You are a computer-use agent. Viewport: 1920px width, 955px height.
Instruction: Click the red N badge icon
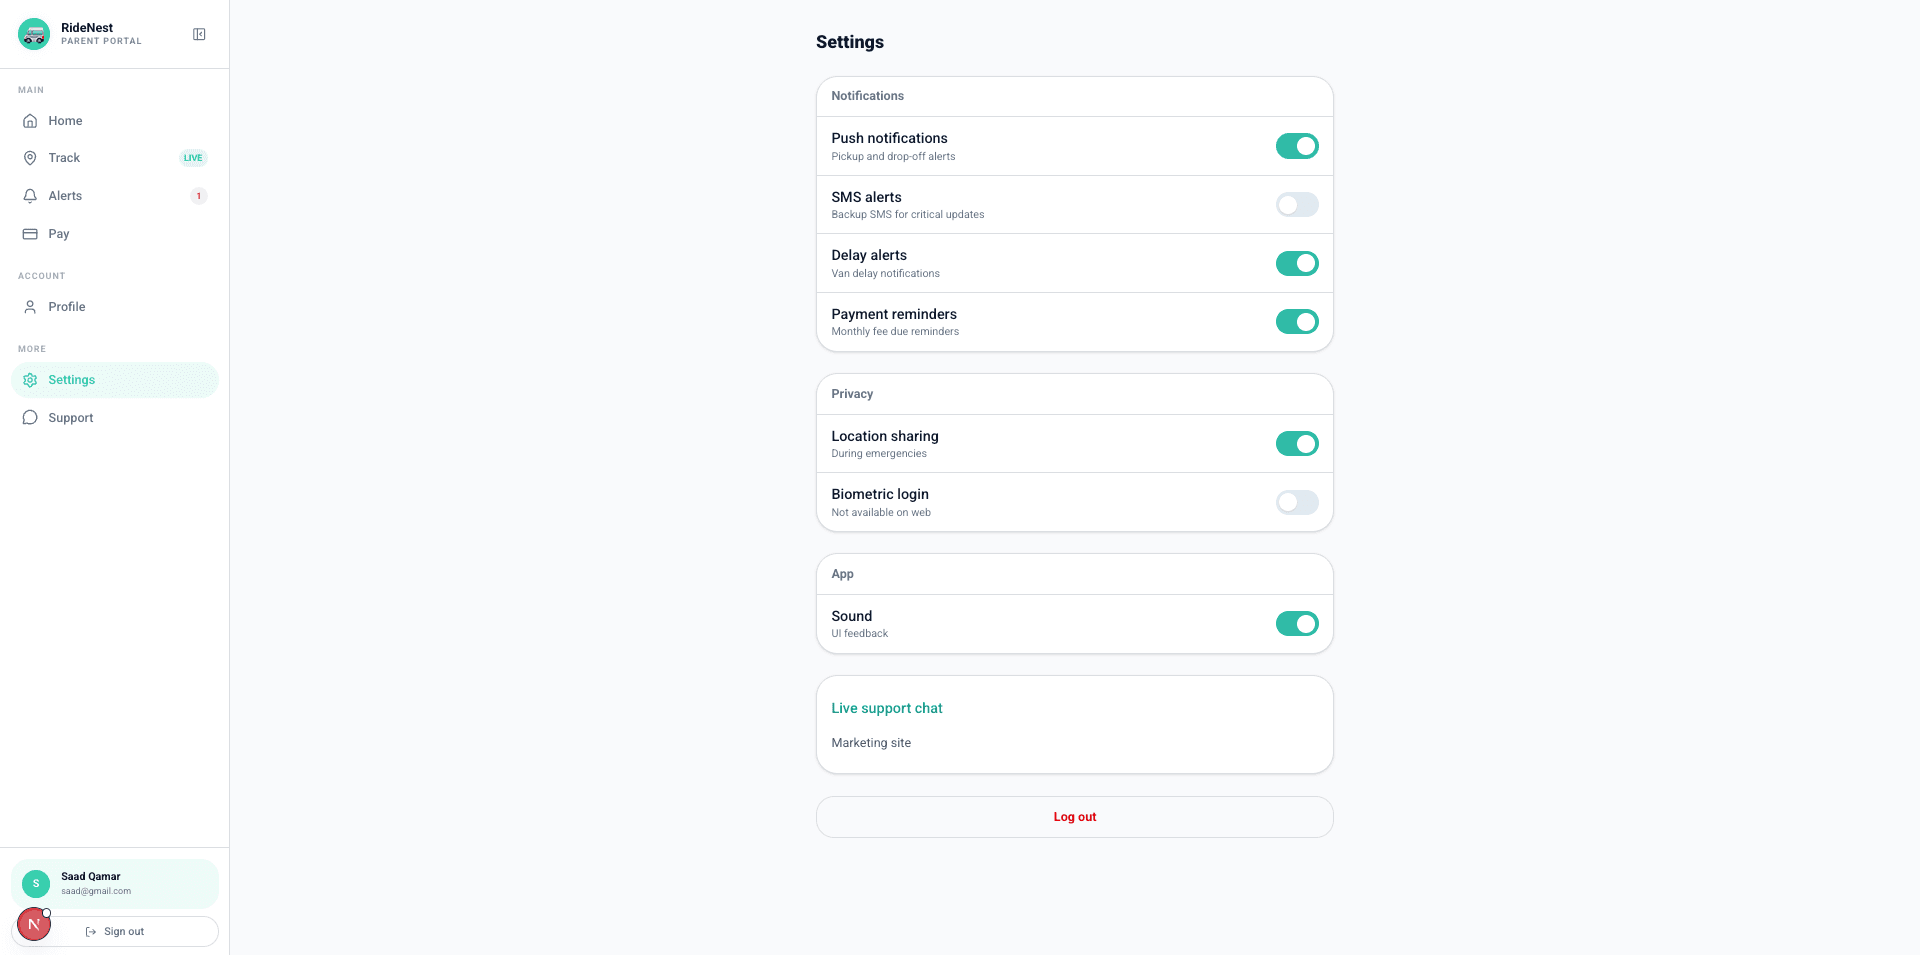click(34, 924)
